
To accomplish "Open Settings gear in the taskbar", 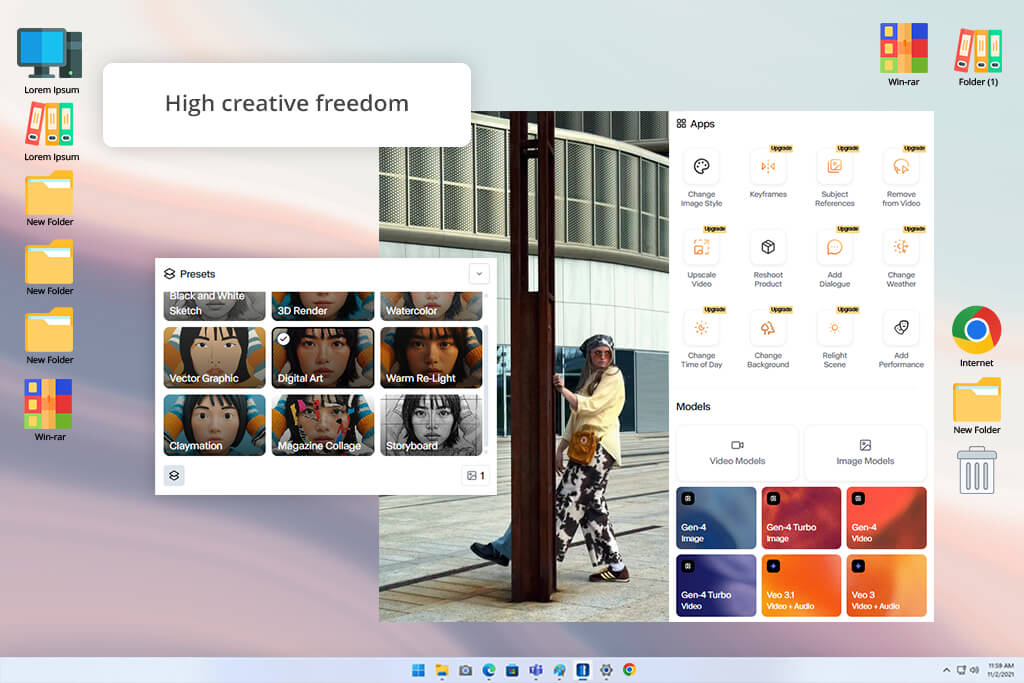I will tap(606, 670).
